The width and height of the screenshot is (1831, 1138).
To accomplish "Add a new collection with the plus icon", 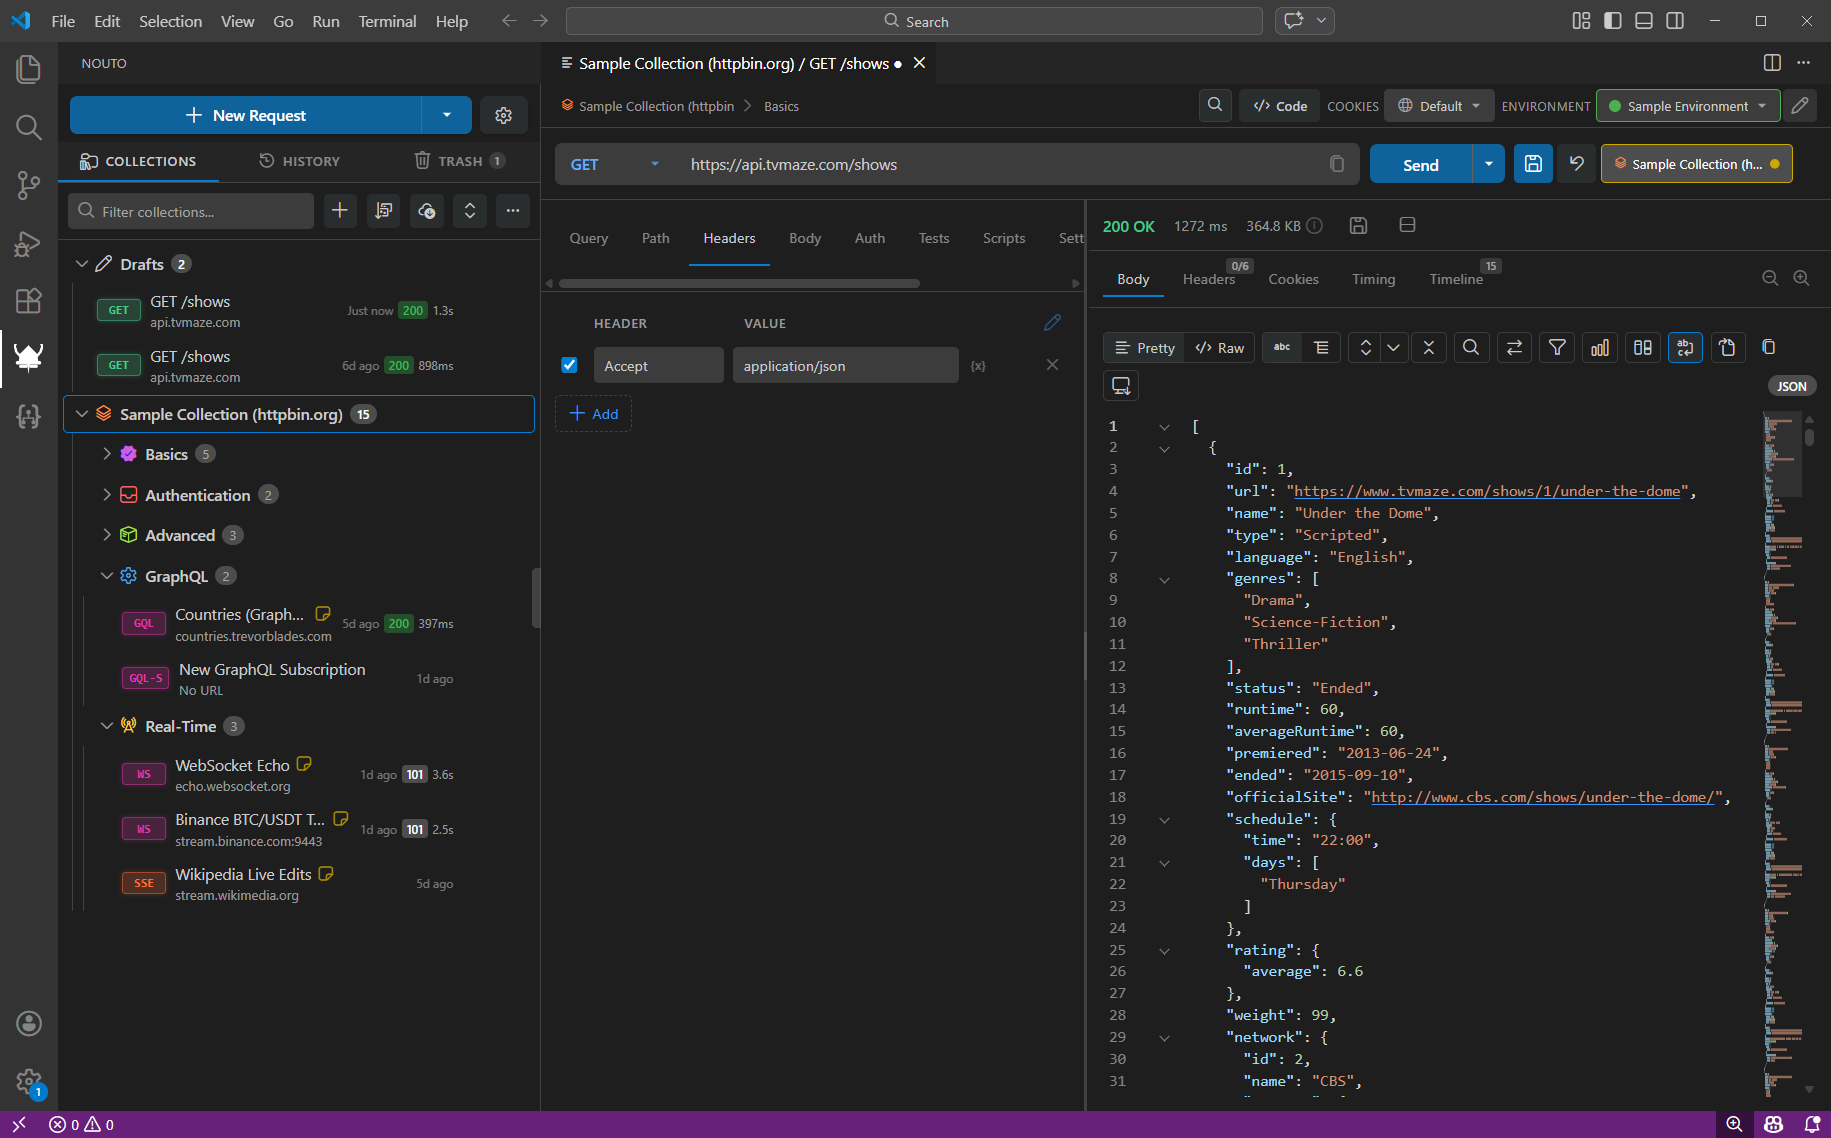I will (x=340, y=210).
